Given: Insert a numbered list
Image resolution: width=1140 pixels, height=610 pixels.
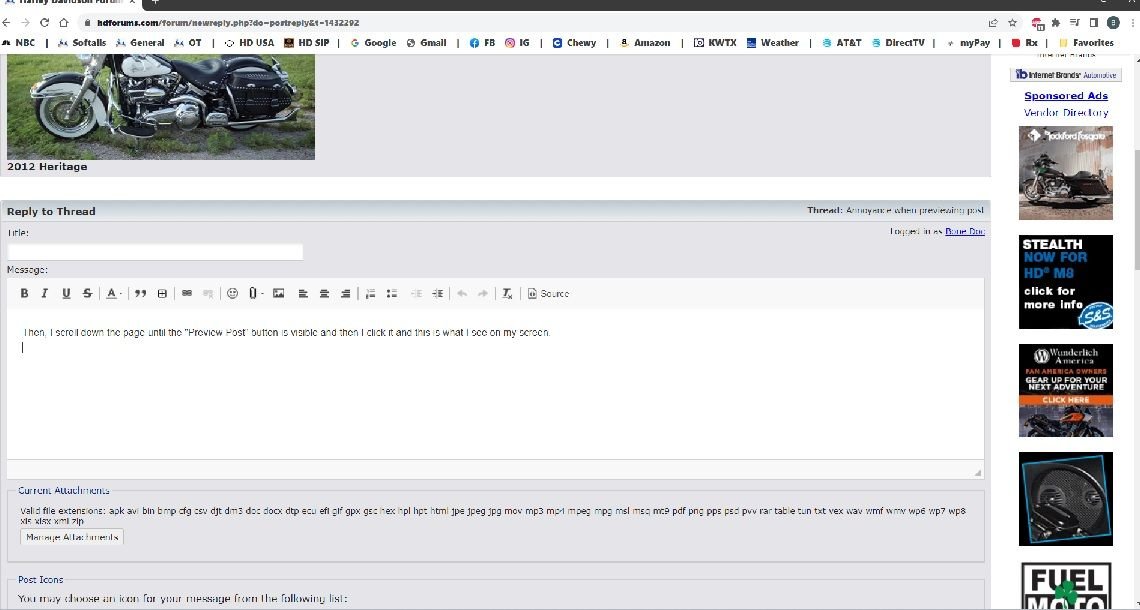Looking at the screenshot, I should coord(370,293).
